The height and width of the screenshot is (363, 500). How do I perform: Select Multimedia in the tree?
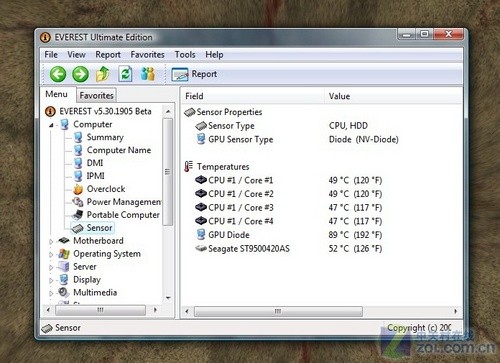tap(95, 293)
